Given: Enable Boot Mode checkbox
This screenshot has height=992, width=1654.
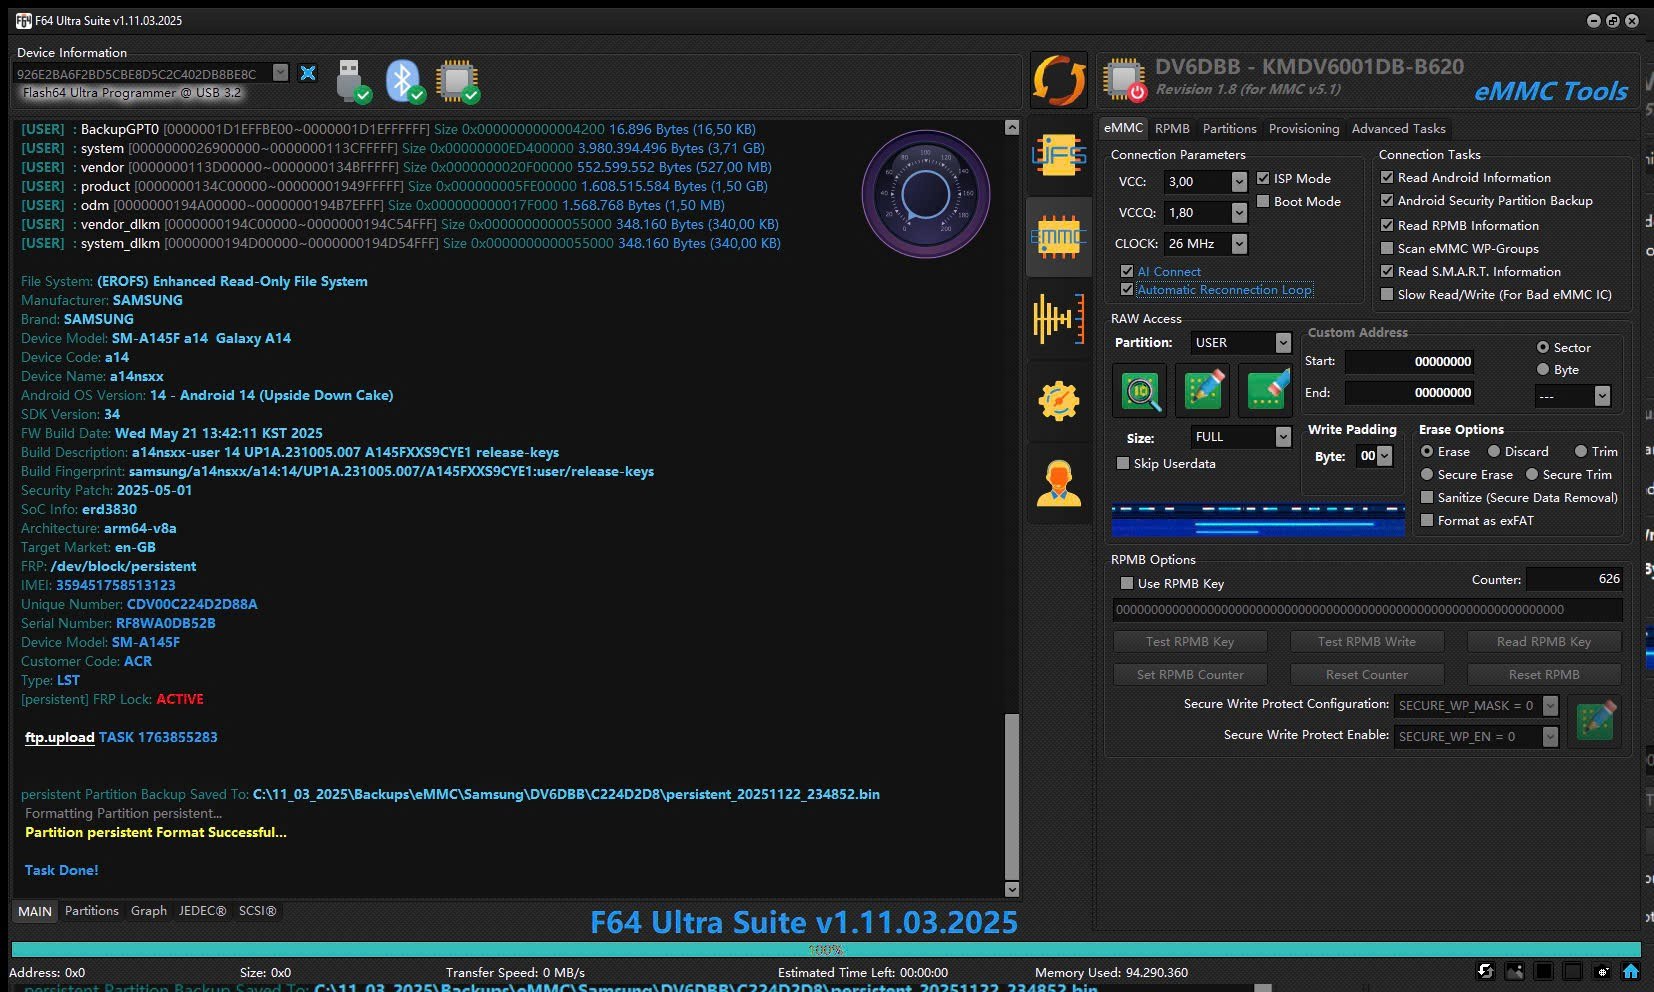Looking at the screenshot, I should click(1263, 201).
